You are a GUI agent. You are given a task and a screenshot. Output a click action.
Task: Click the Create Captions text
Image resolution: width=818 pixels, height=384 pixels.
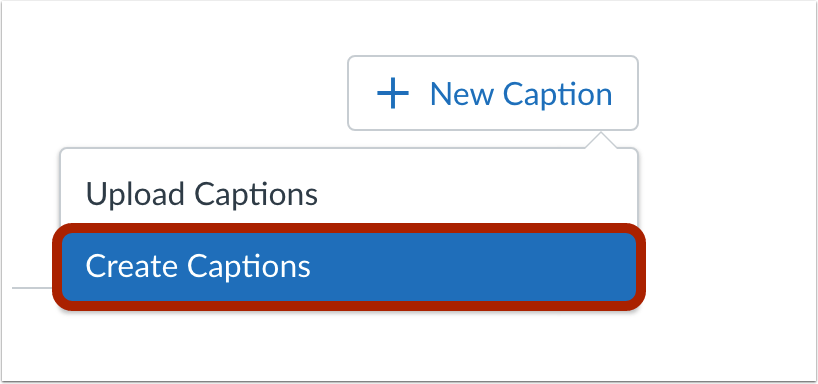[x=198, y=266]
